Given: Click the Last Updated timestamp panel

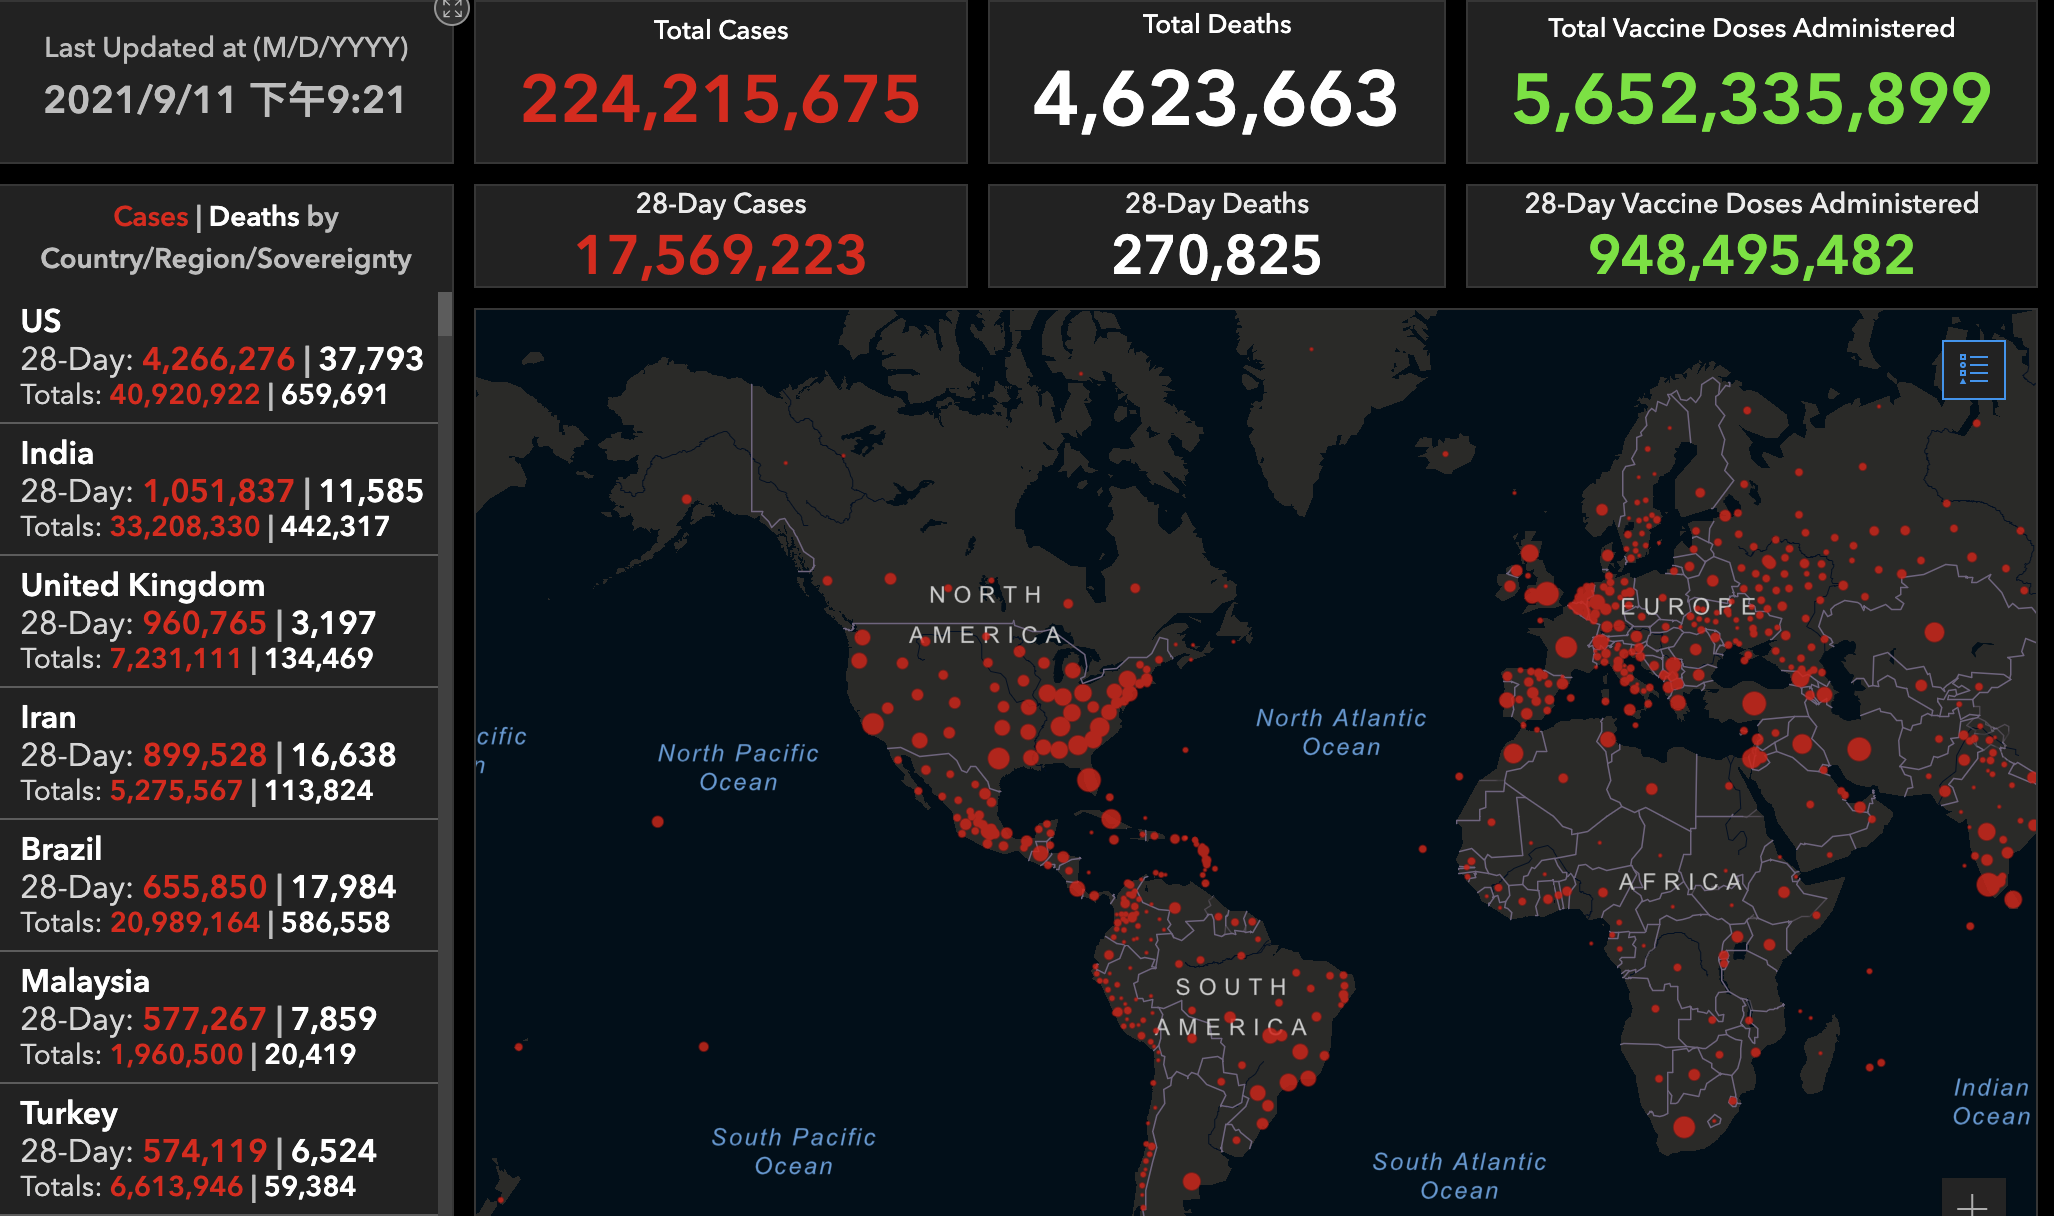Looking at the screenshot, I should [x=226, y=82].
